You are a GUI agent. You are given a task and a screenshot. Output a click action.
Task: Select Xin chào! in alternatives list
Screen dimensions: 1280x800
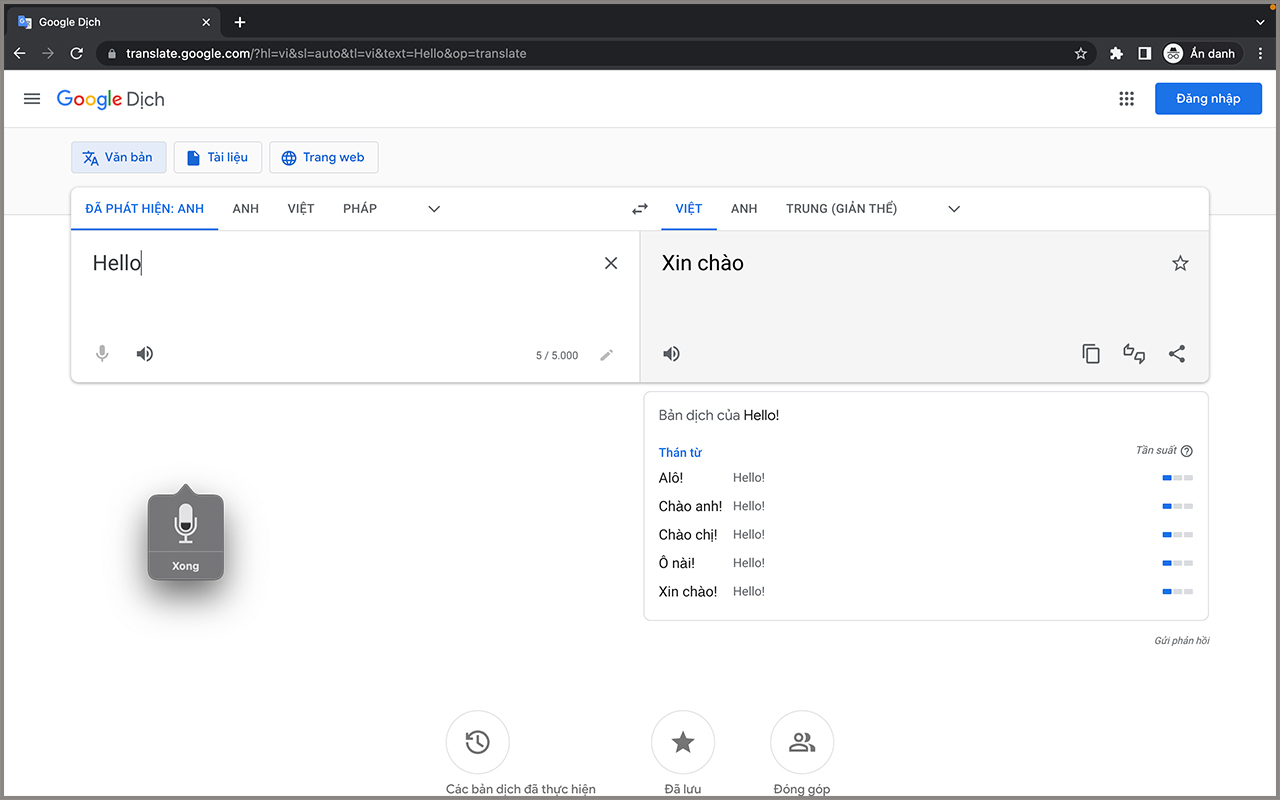(688, 591)
